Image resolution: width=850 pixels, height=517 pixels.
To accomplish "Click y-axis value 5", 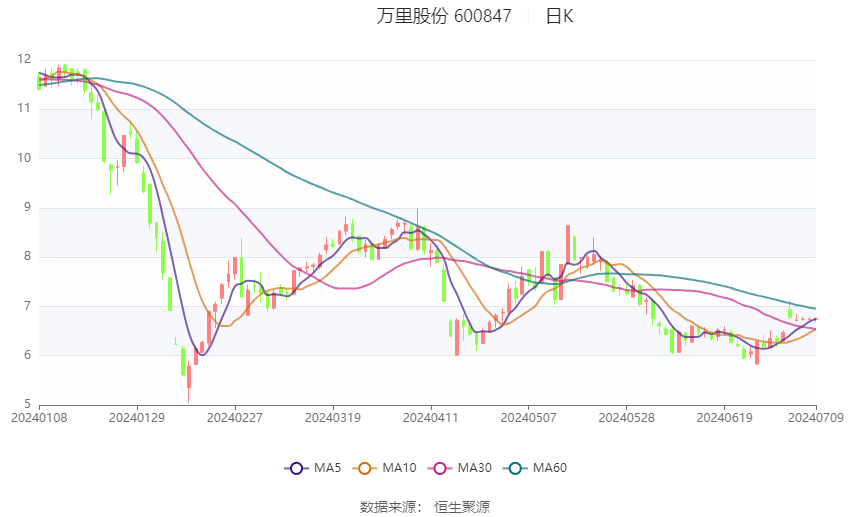I will 28,404.
